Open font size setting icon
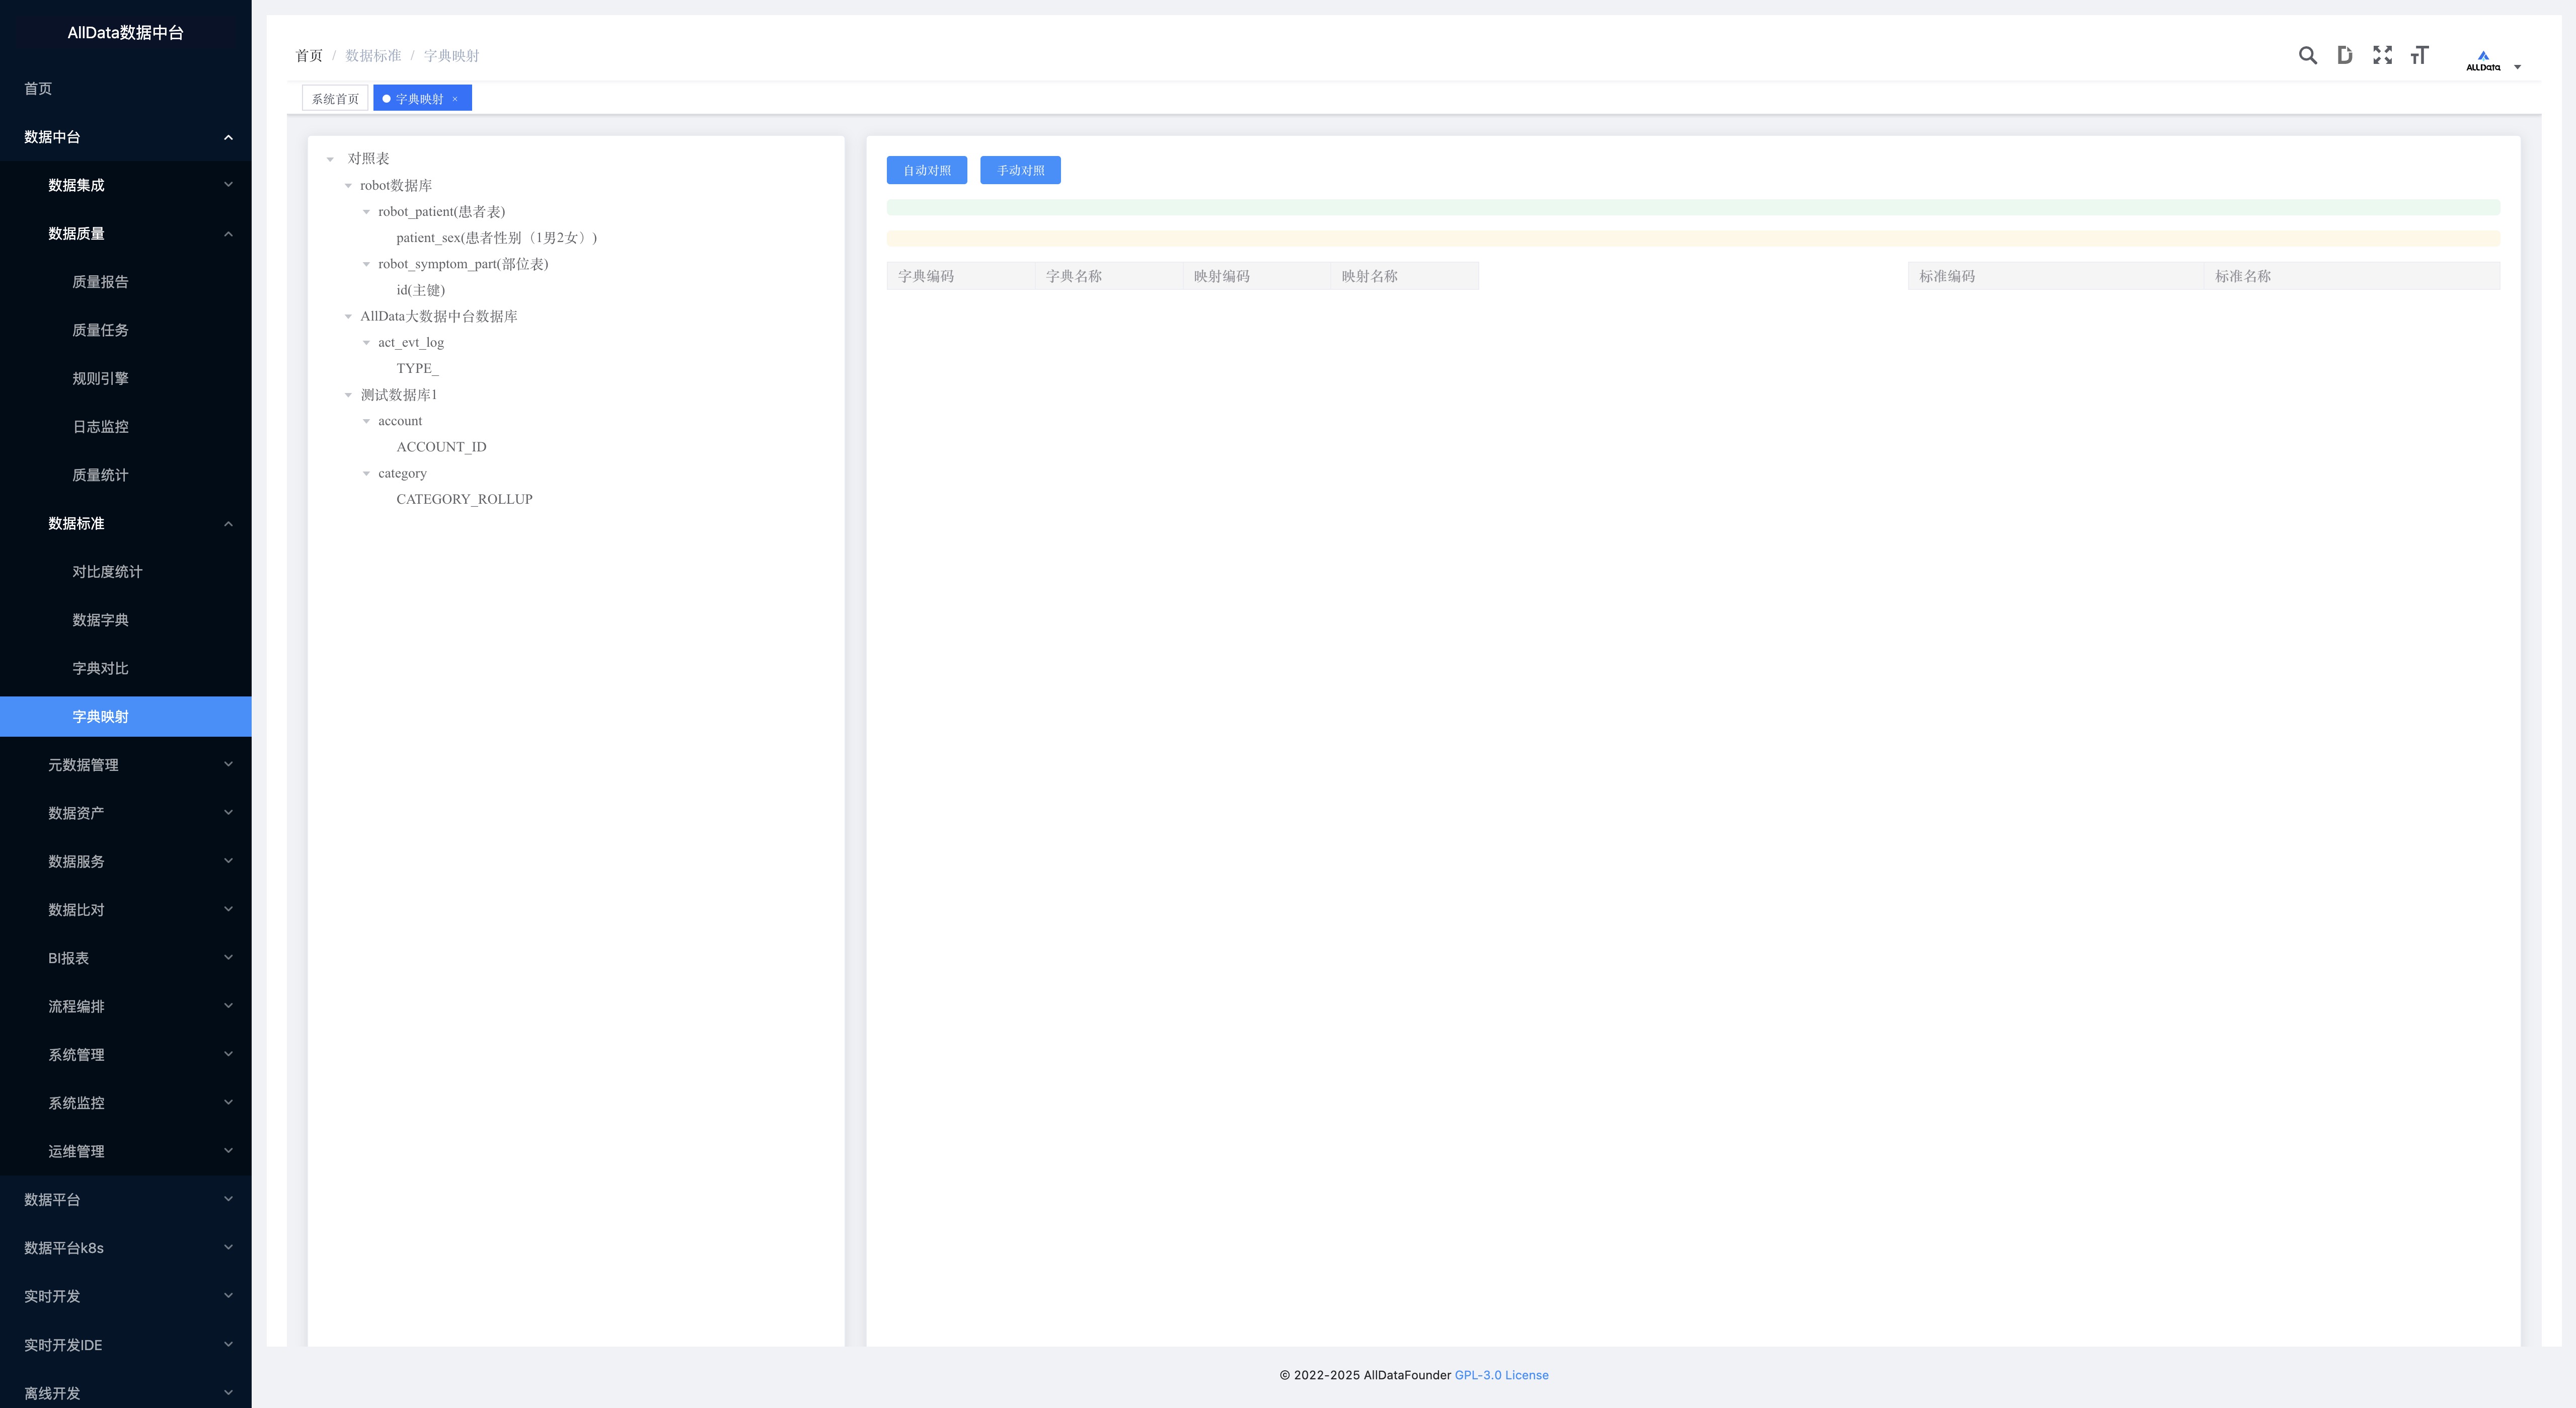Image resolution: width=2576 pixels, height=1408 pixels. pyautogui.click(x=2419, y=55)
